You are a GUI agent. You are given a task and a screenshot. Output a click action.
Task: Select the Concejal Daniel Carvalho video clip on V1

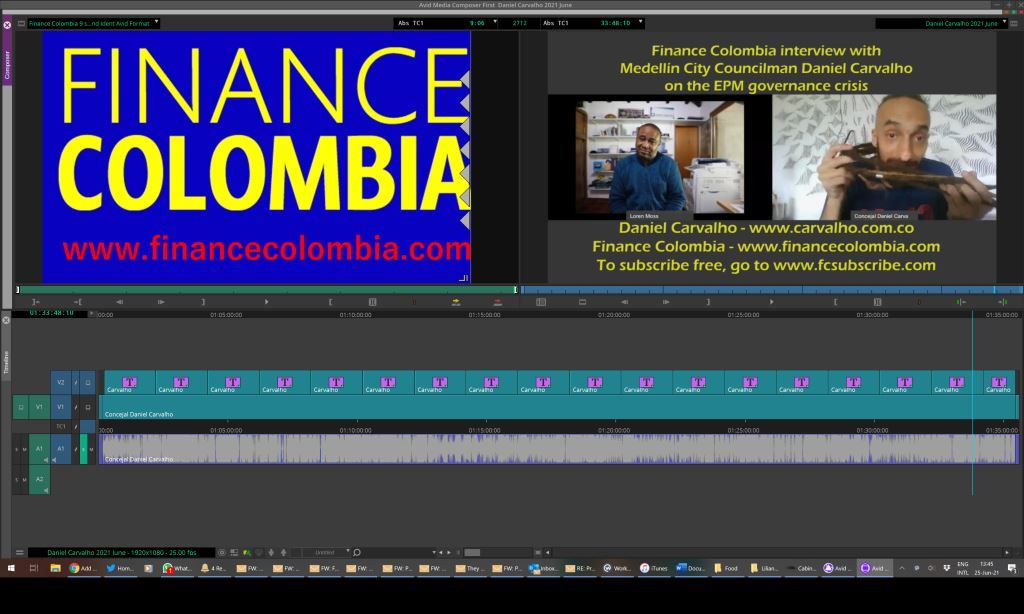tap(558, 407)
